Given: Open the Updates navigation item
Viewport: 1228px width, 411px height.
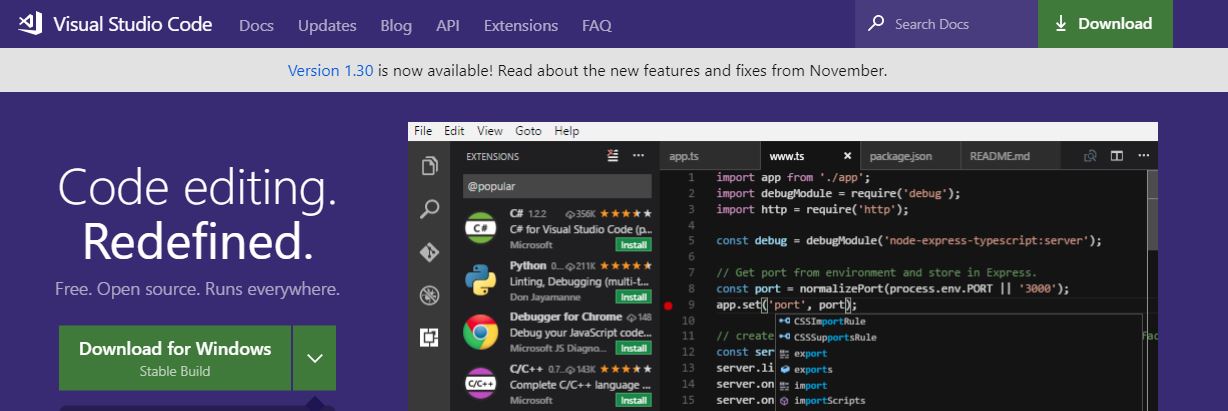Looking at the screenshot, I should [327, 25].
